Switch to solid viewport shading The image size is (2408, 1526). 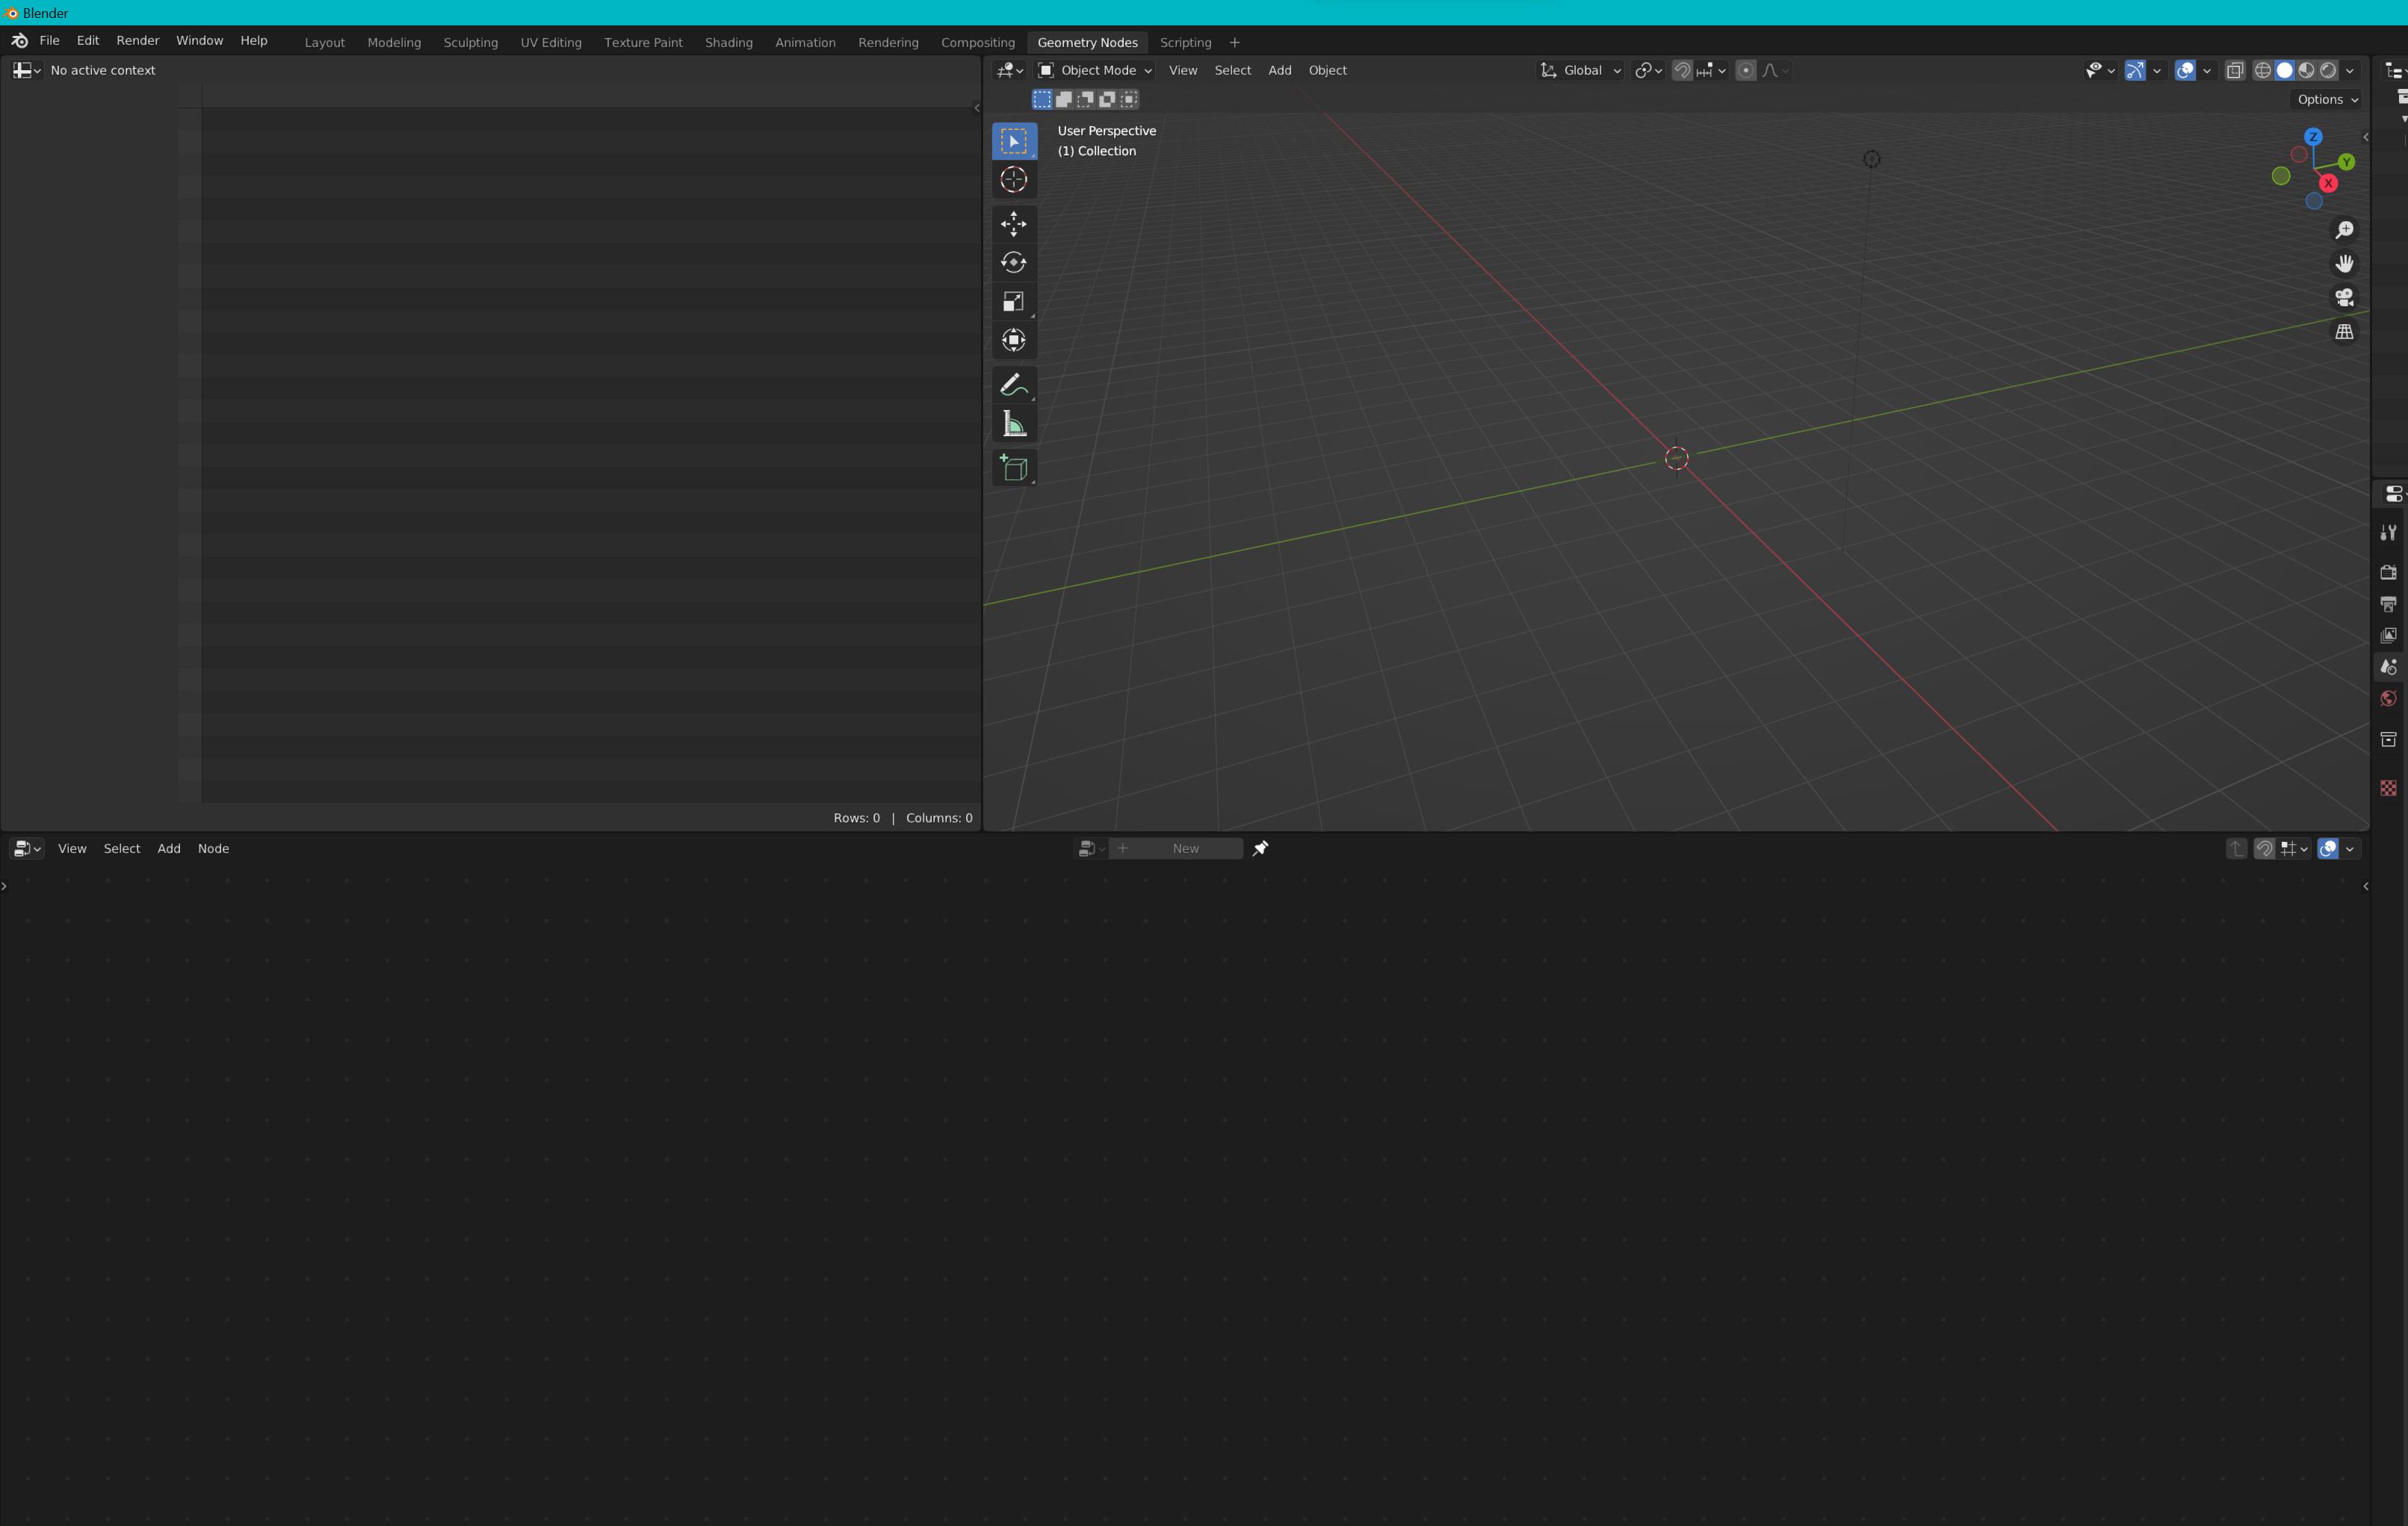(x=2285, y=70)
